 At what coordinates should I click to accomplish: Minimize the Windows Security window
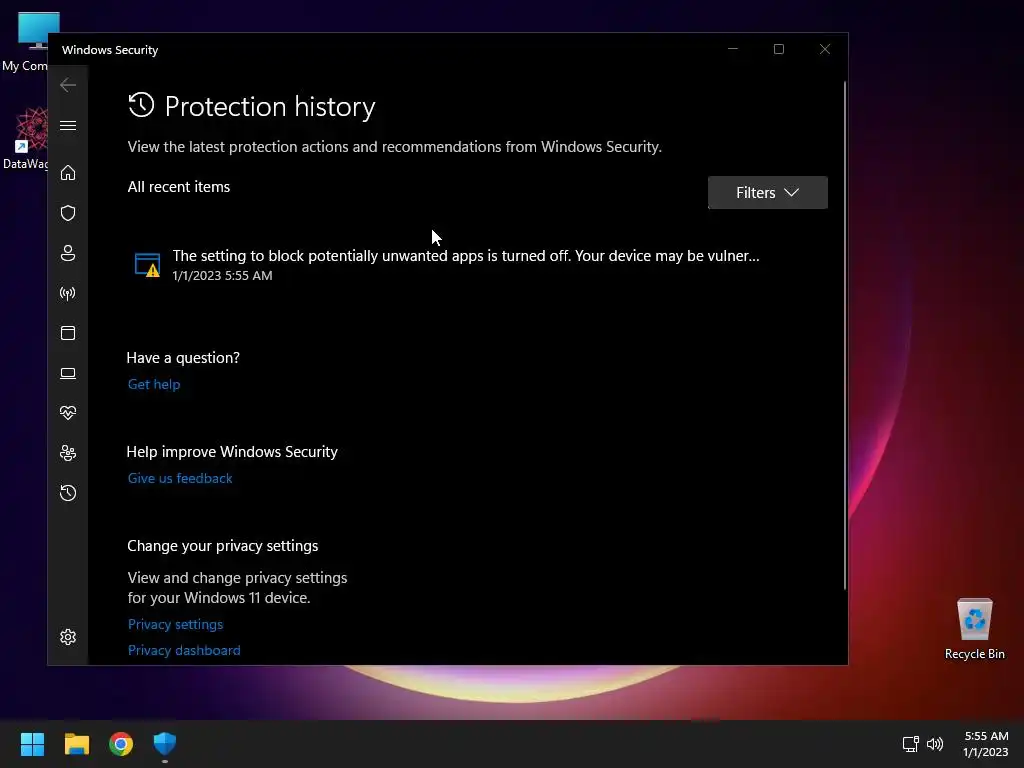coord(733,50)
